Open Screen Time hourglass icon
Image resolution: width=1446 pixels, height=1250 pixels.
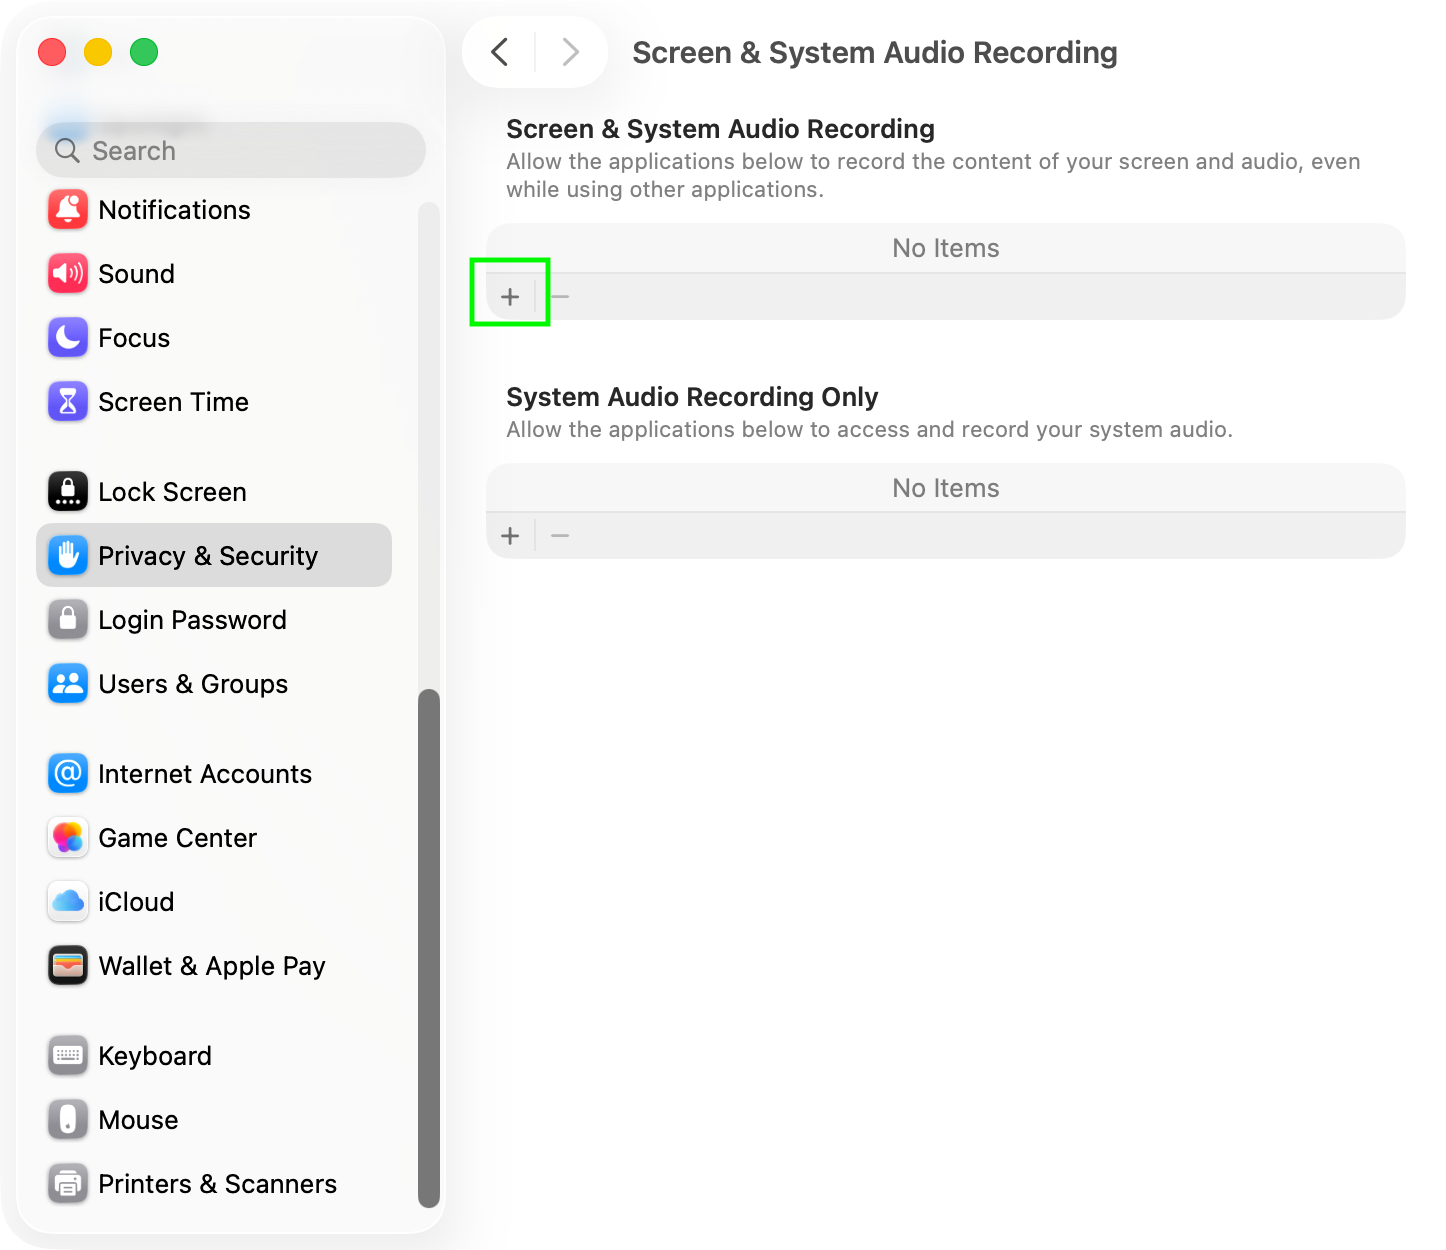[x=68, y=402]
